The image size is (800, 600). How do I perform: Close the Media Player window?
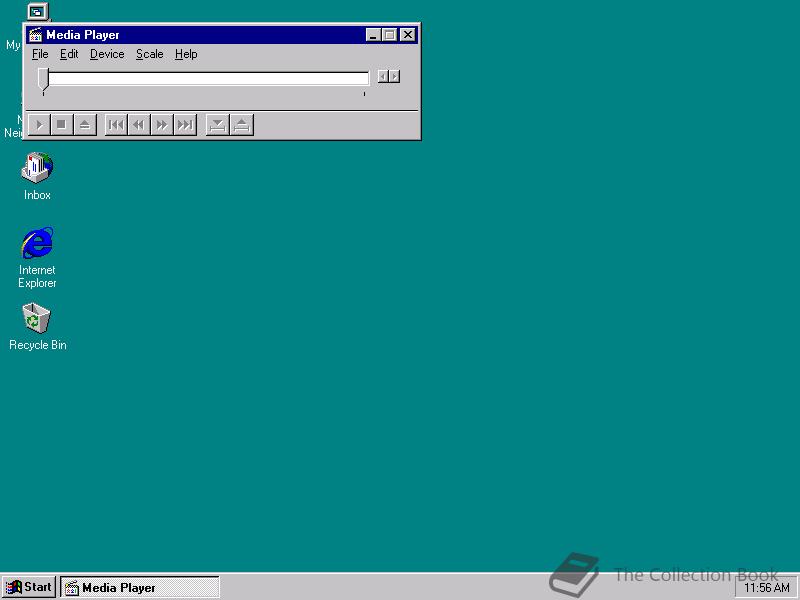[408, 35]
